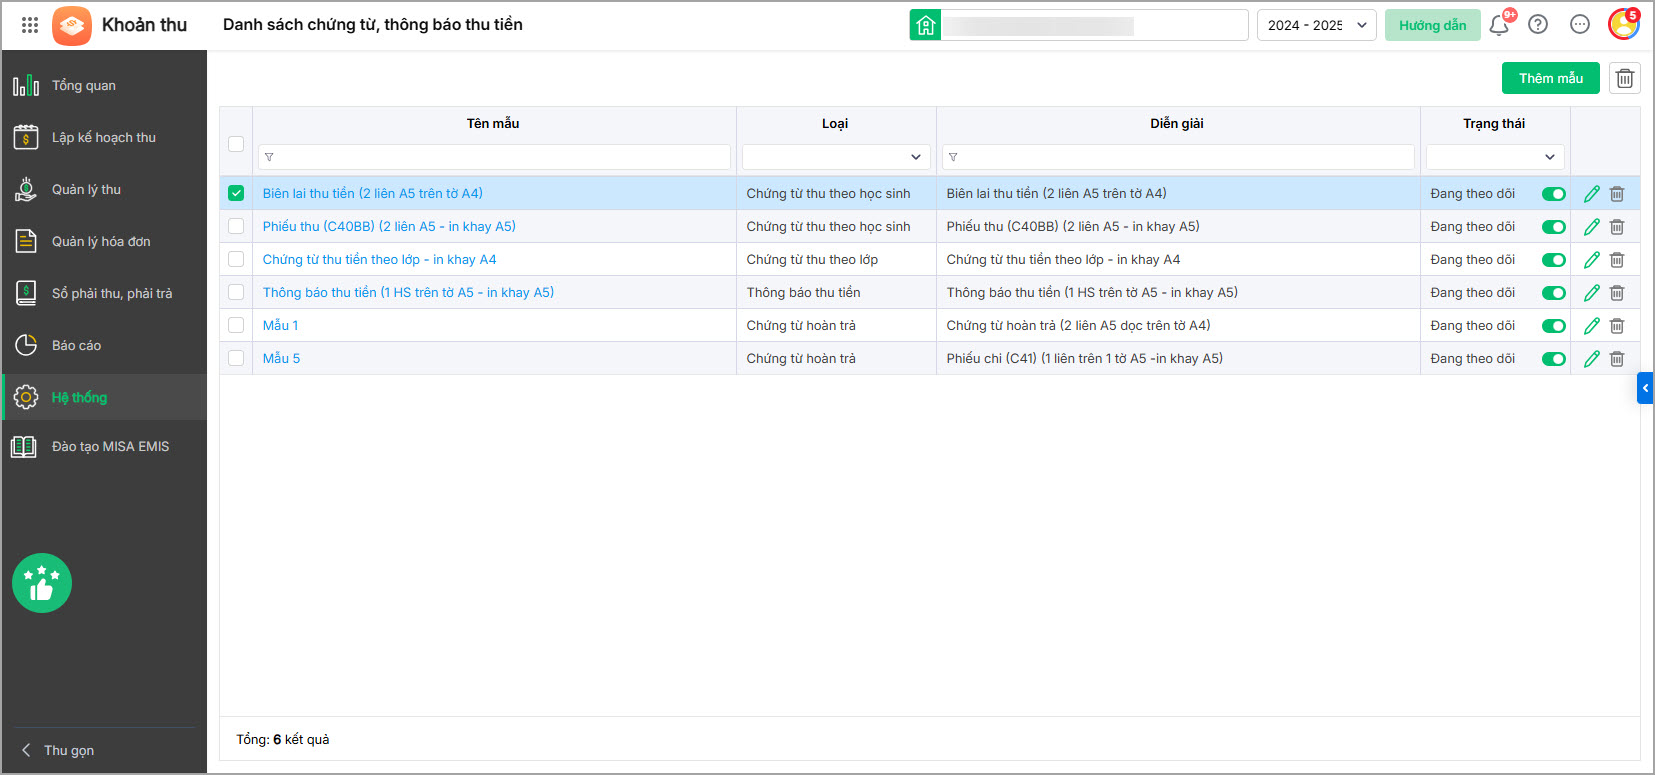Check the Mẫu 1 row checkbox
The width and height of the screenshot is (1655, 775).
tap(236, 325)
